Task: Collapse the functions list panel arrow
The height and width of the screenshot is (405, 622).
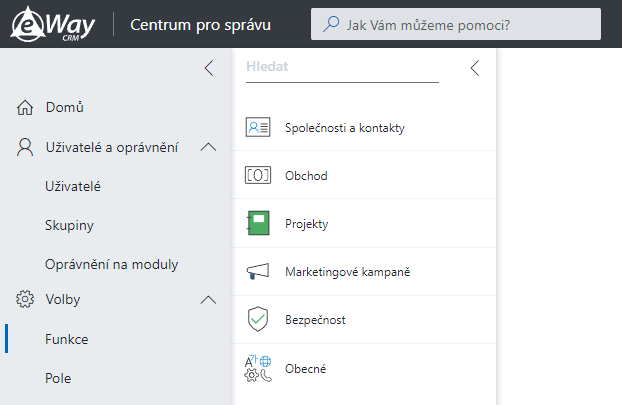Action: coord(475,68)
